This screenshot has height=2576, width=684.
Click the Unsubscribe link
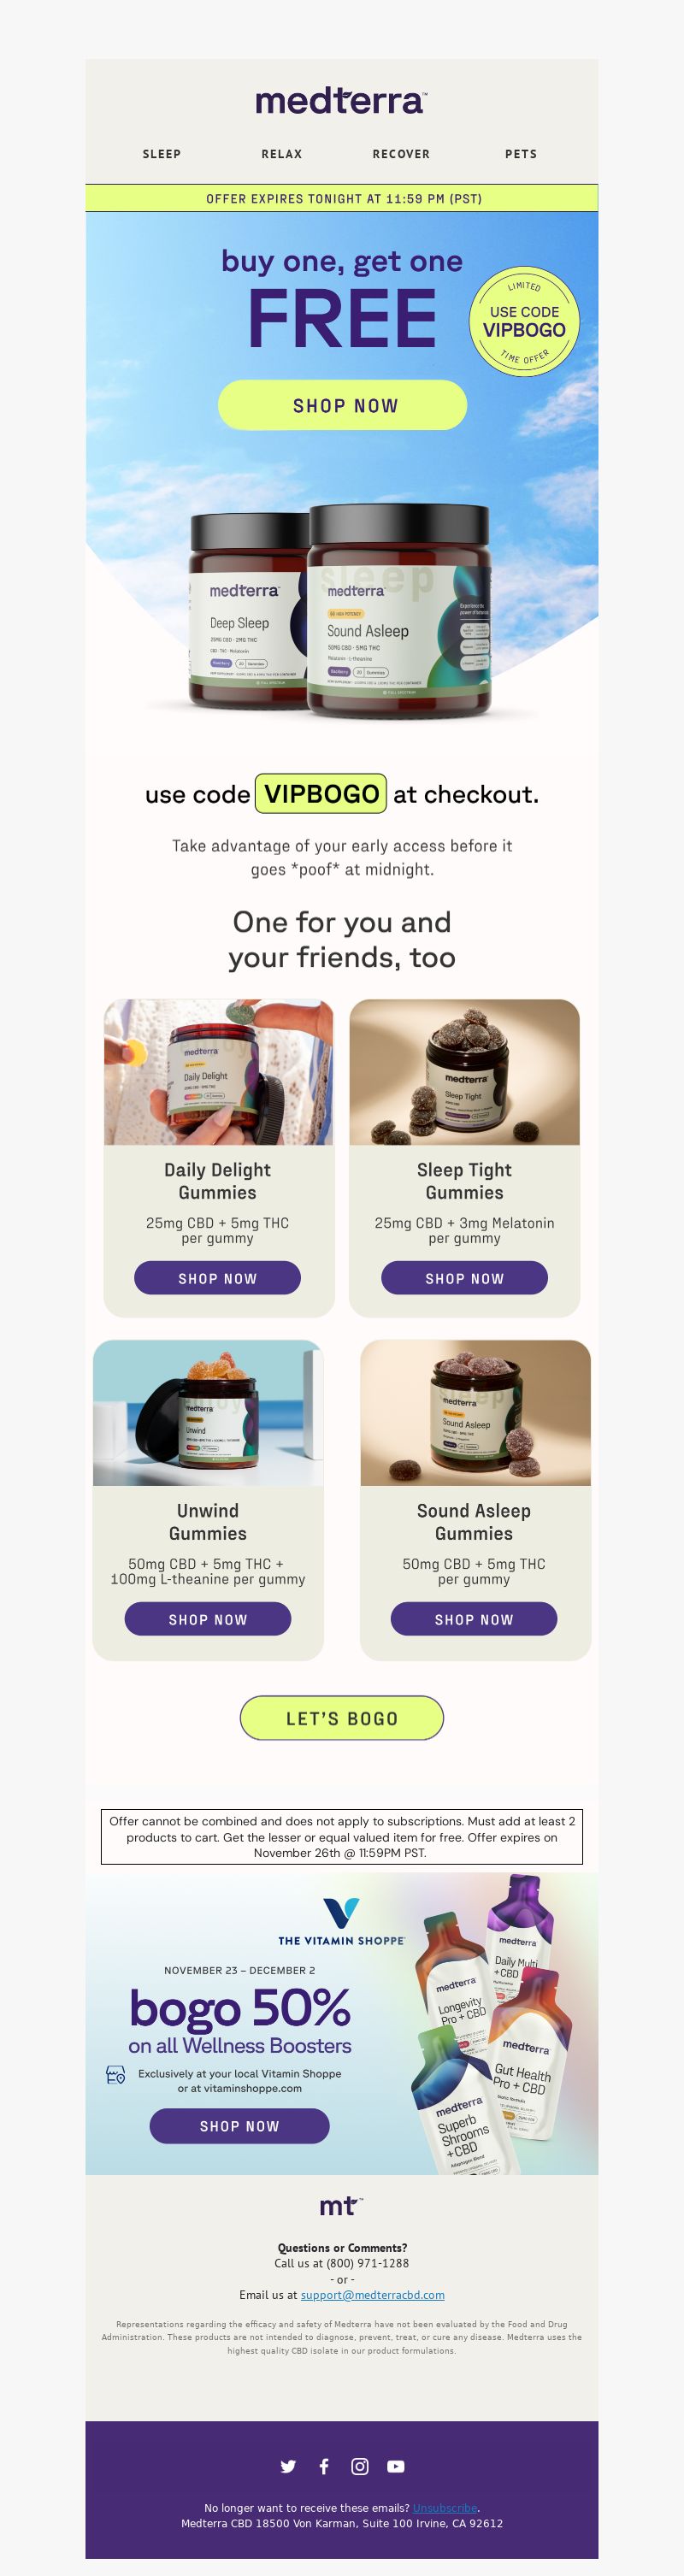[x=445, y=2508]
